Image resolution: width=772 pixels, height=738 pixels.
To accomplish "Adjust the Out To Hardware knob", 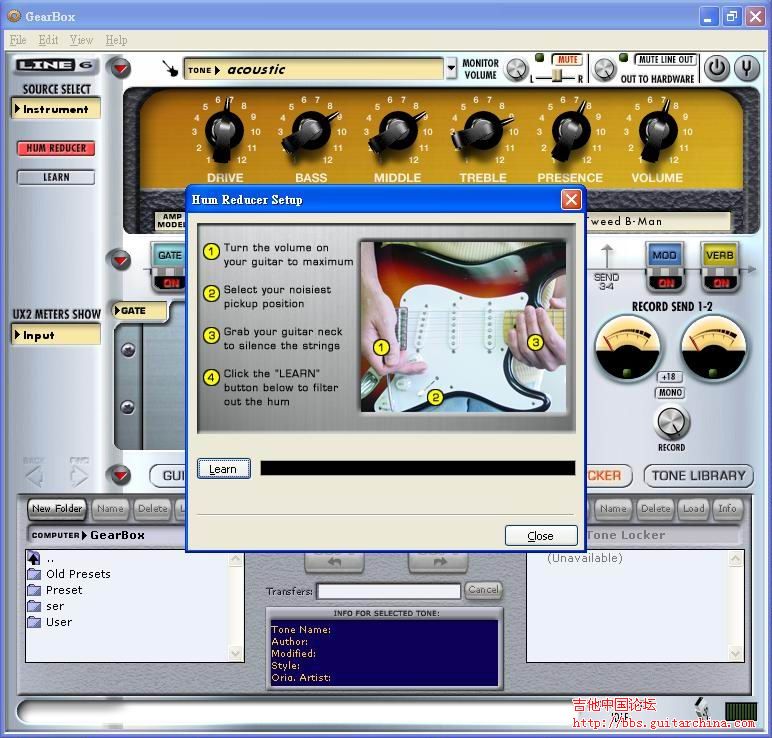I will click(x=604, y=69).
